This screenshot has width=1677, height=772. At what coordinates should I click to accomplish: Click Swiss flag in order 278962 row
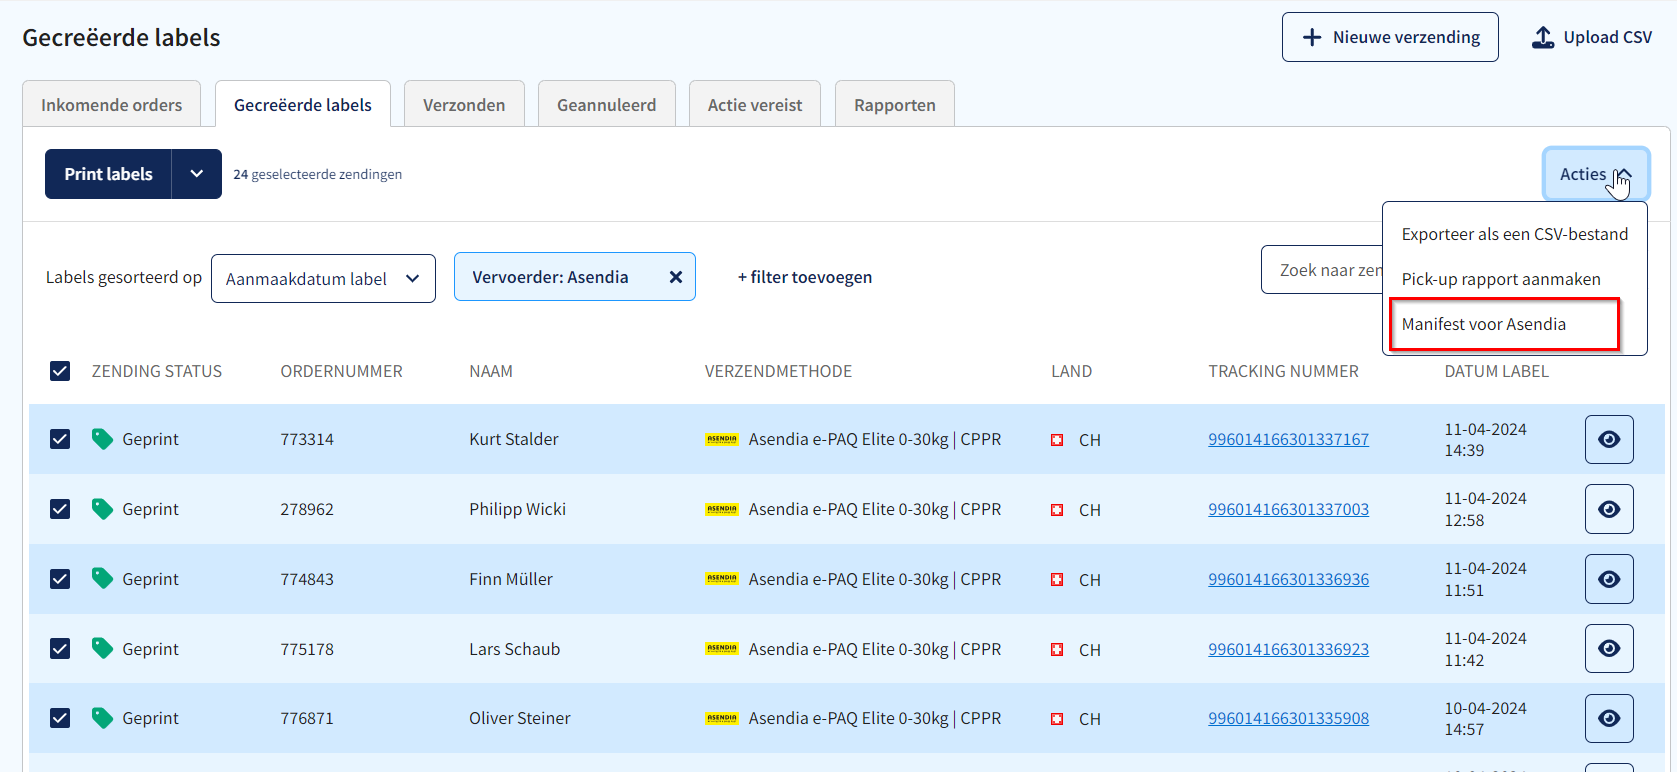pos(1057,510)
